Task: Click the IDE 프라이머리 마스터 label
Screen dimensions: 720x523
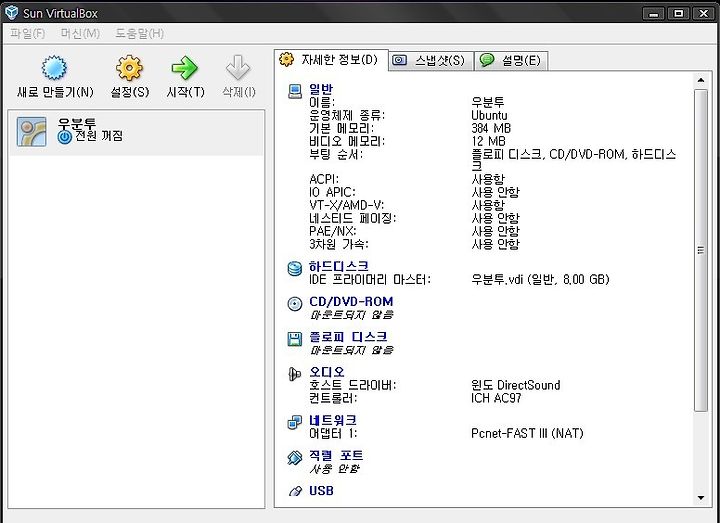Action: point(370,279)
